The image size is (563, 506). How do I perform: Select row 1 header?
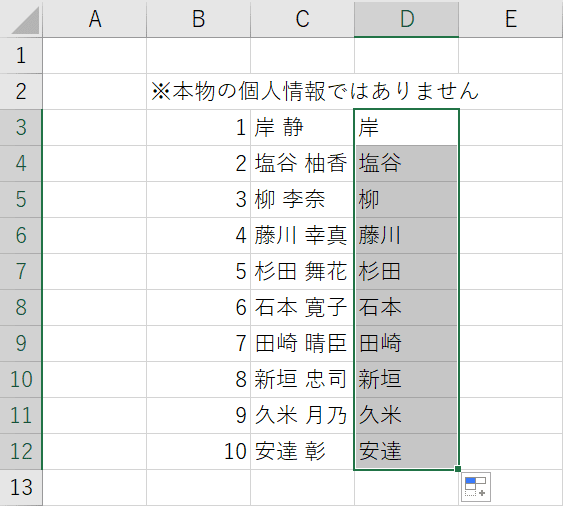21,56
